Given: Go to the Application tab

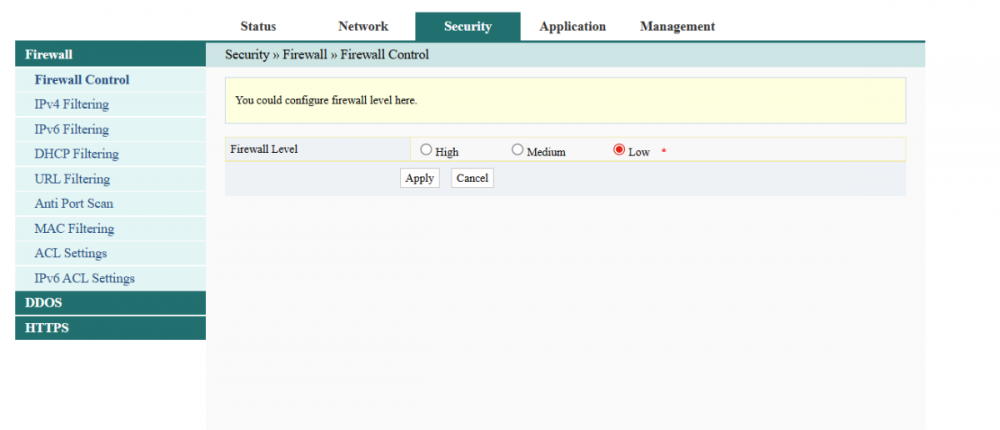Looking at the screenshot, I should pos(572,27).
